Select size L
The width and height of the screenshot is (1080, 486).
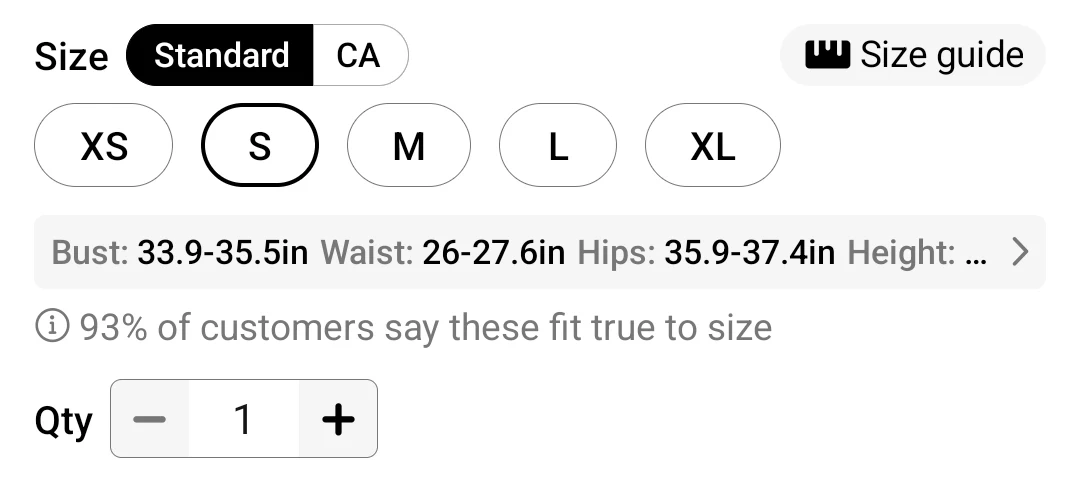click(x=558, y=146)
